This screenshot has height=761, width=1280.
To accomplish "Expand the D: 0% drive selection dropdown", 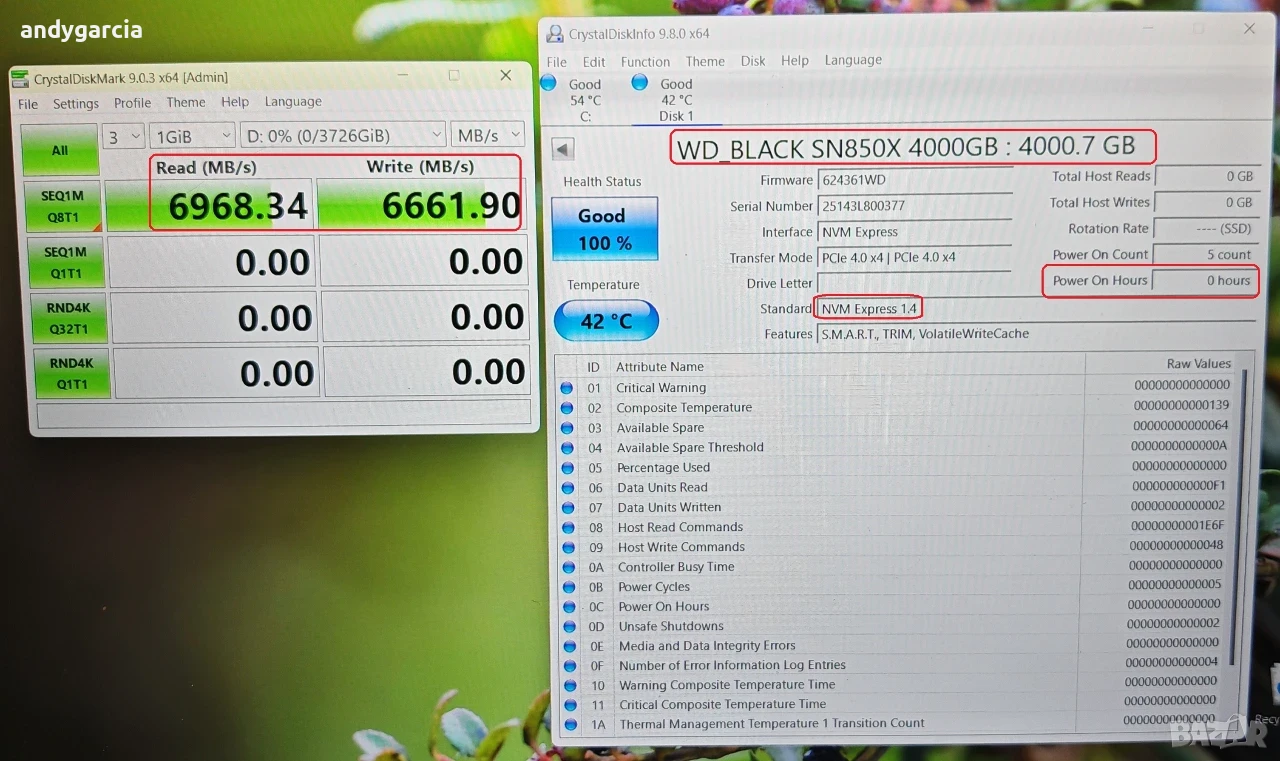I will 342,135.
